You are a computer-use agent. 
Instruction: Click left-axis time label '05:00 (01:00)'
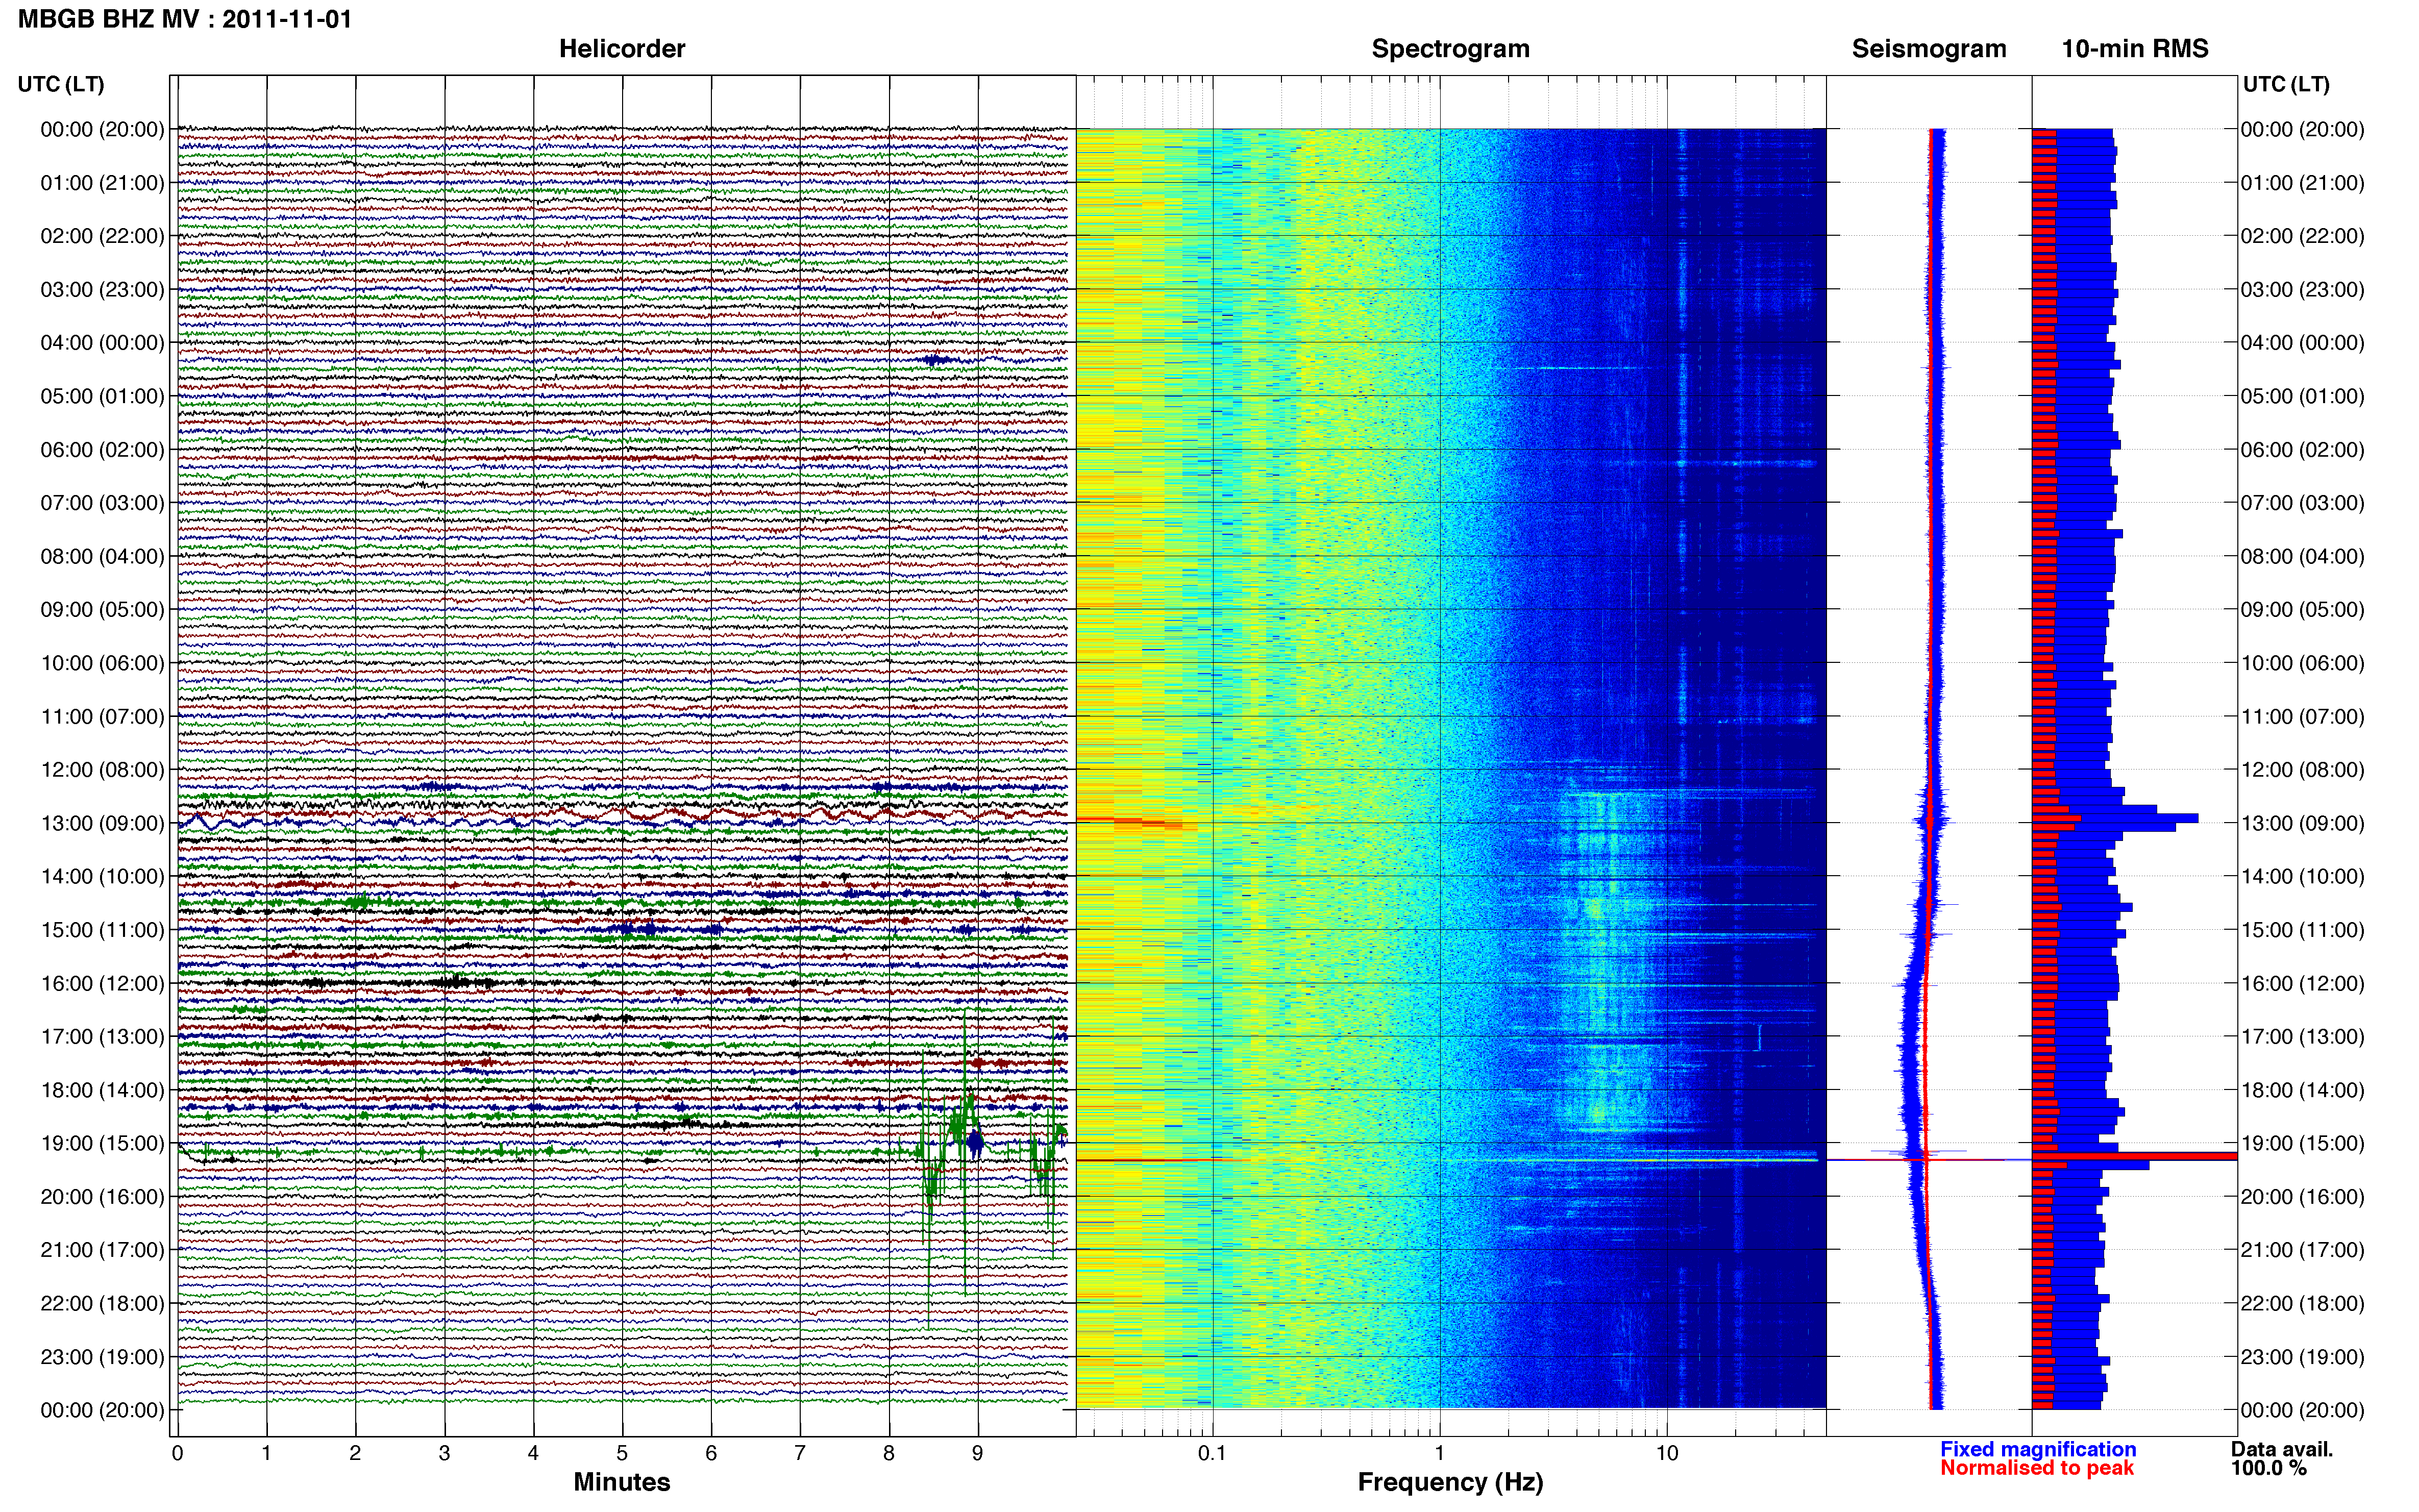click(x=102, y=396)
